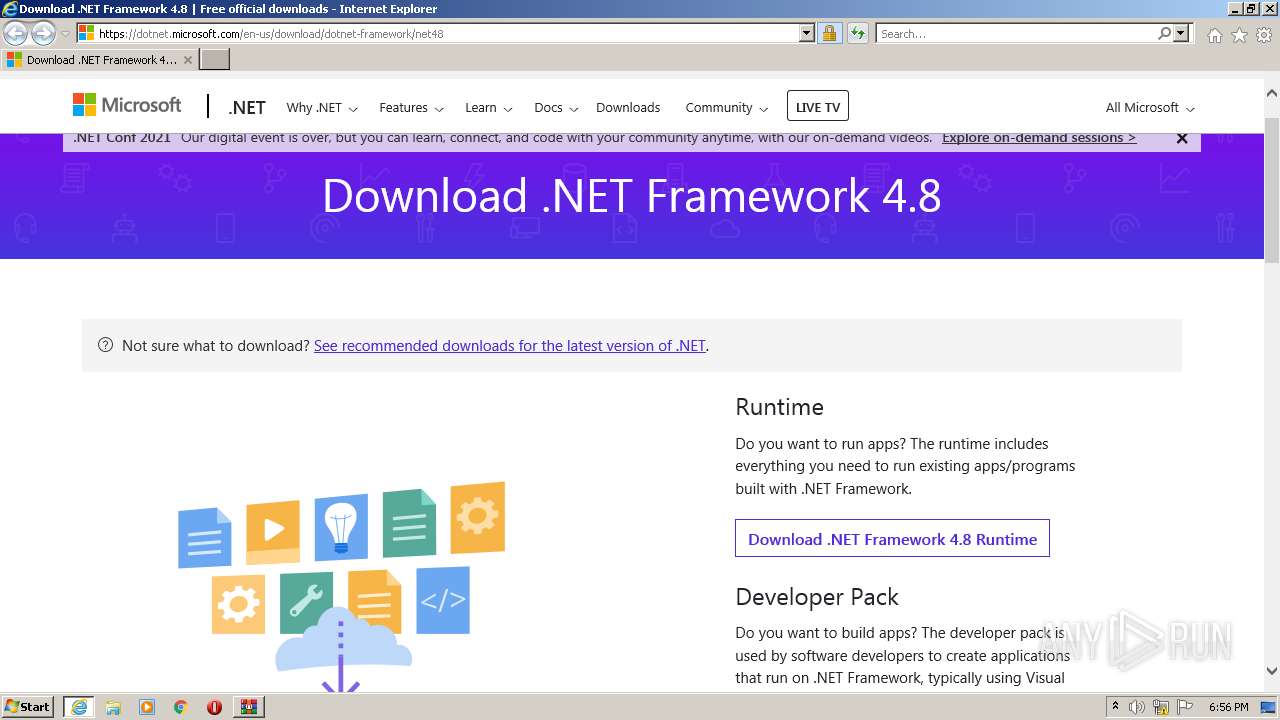Close the Download .NET Framework tab
1280x720 pixels.
coord(188,60)
